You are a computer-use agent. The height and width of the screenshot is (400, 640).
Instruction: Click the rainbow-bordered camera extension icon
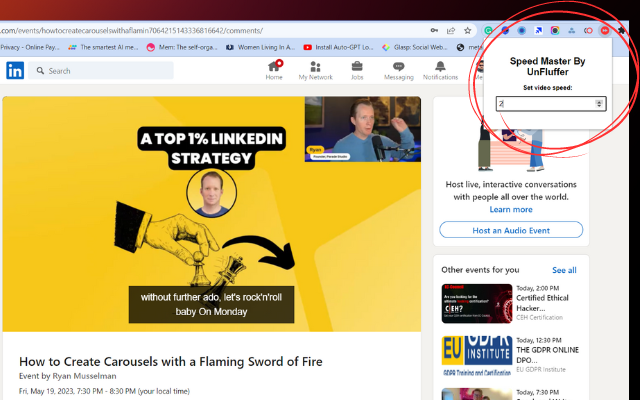pos(555,31)
